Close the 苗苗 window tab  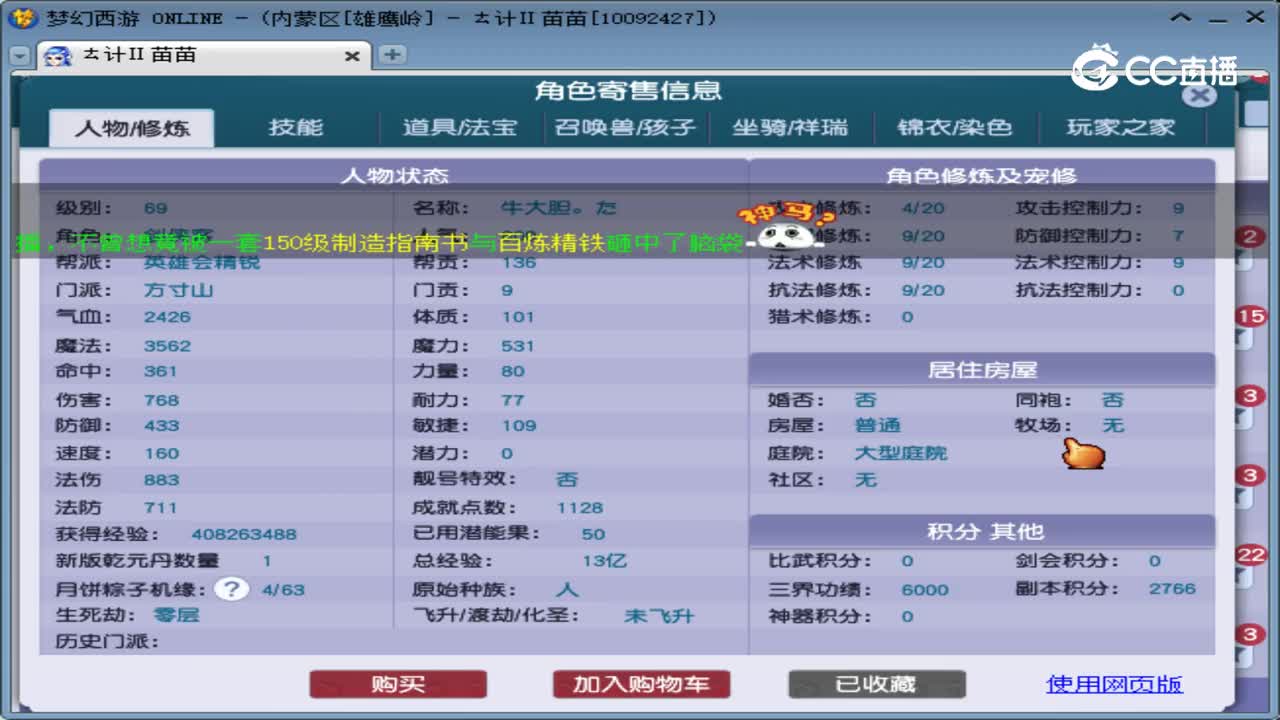coord(352,56)
